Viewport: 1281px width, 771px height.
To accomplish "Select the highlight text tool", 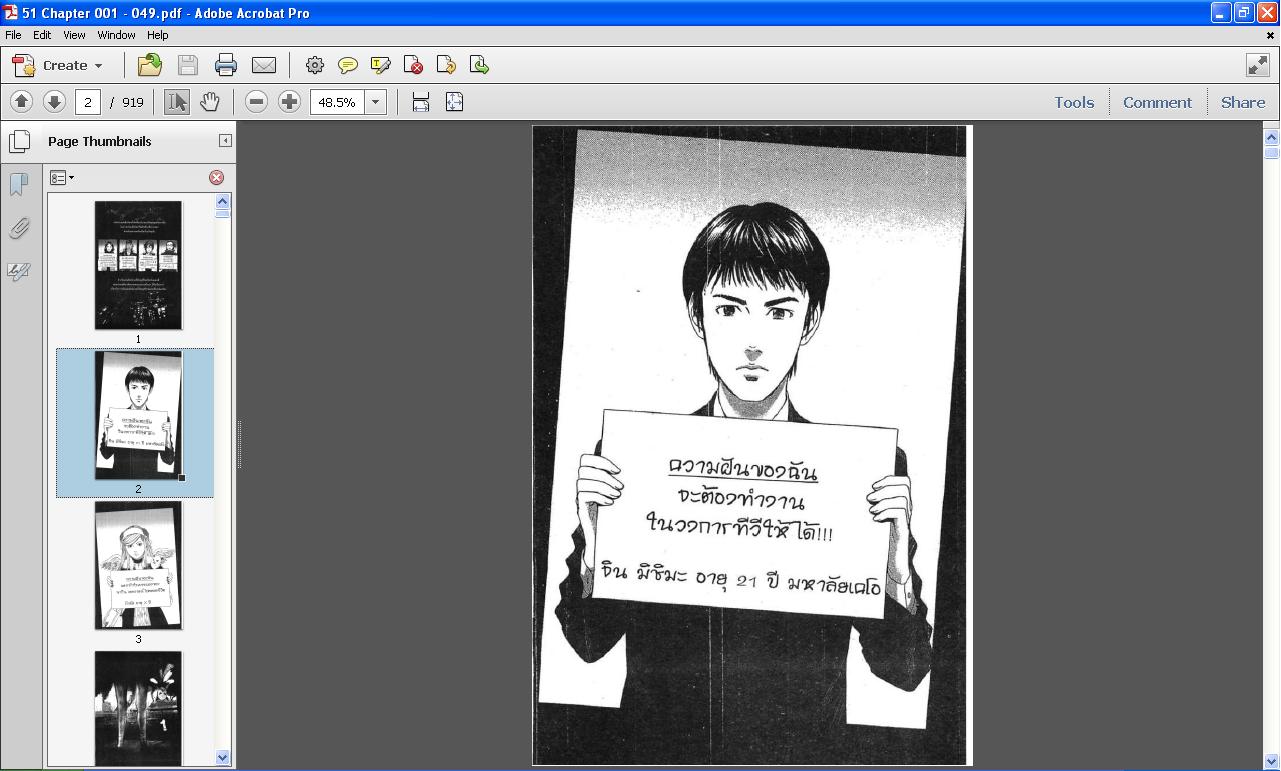I will click(381, 65).
